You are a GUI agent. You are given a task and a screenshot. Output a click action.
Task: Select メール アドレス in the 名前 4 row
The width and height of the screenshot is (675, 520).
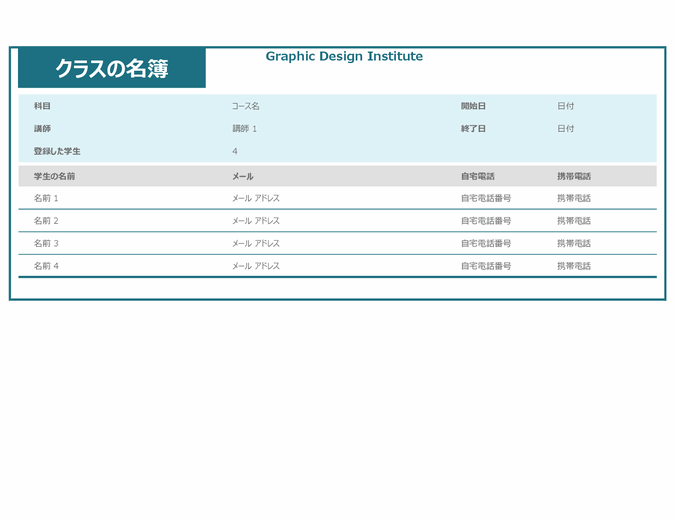click(x=256, y=267)
